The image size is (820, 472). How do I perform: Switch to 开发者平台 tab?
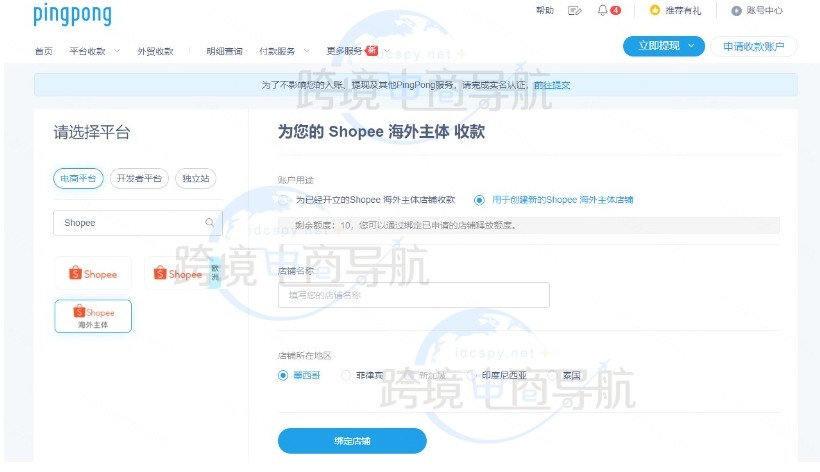(139, 178)
